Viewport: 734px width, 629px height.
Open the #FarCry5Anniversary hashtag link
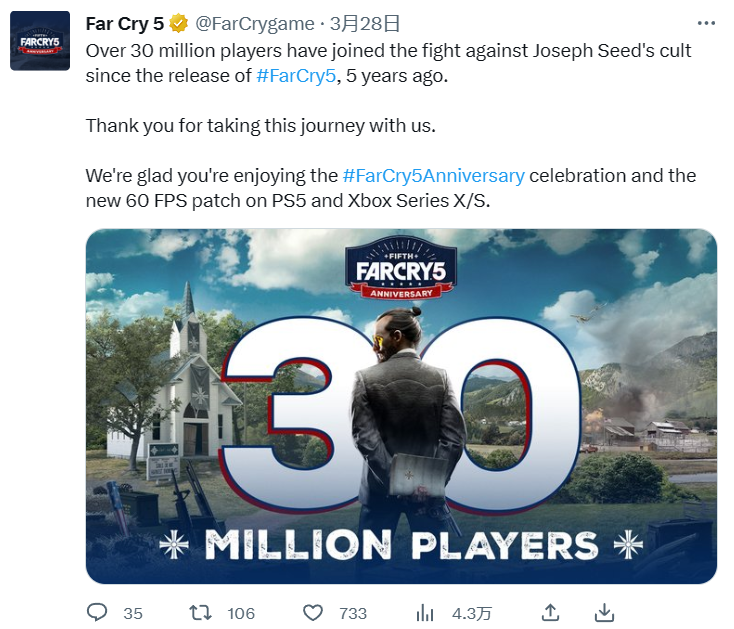tap(433, 176)
